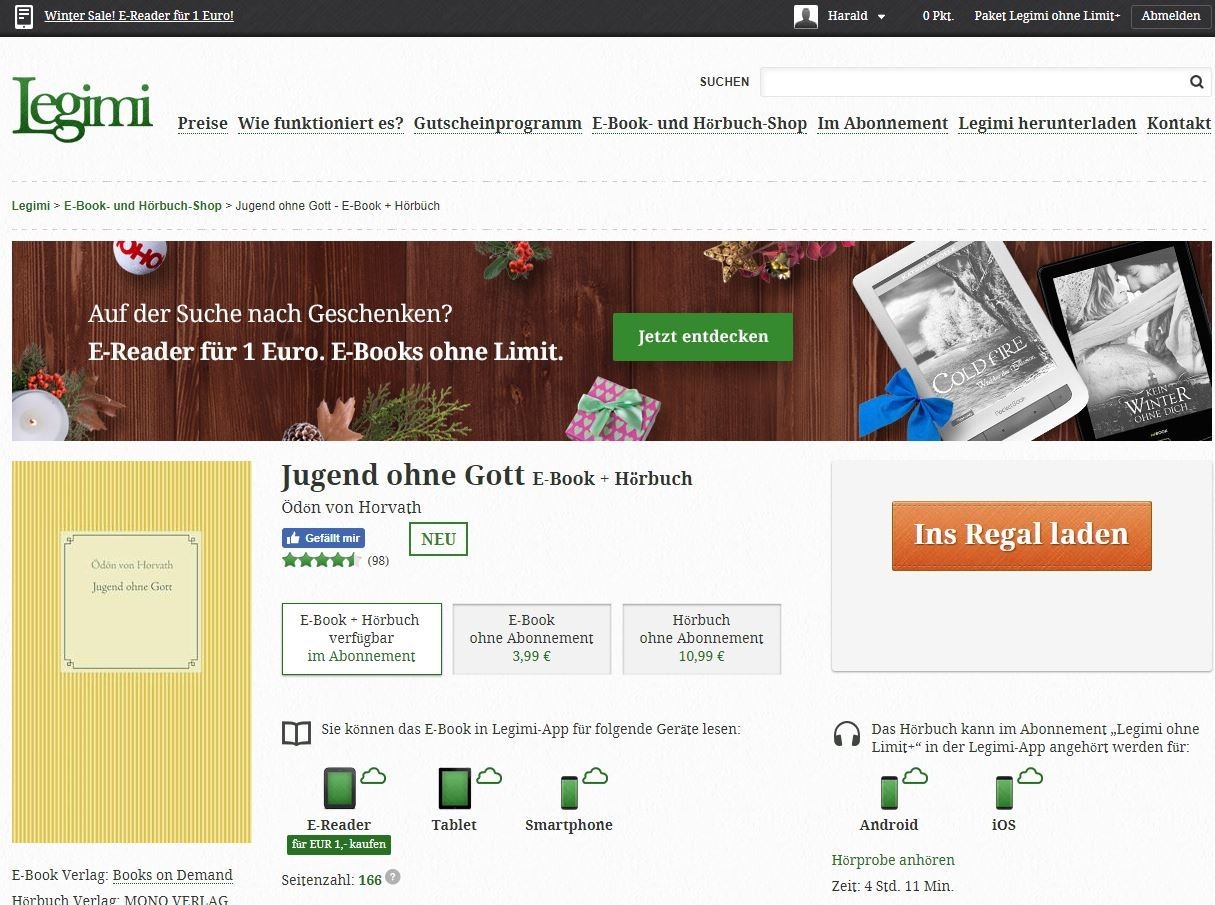This screenshot has width=1215, height=905.
Task: Click the Android phone icon
Action: 888,792
